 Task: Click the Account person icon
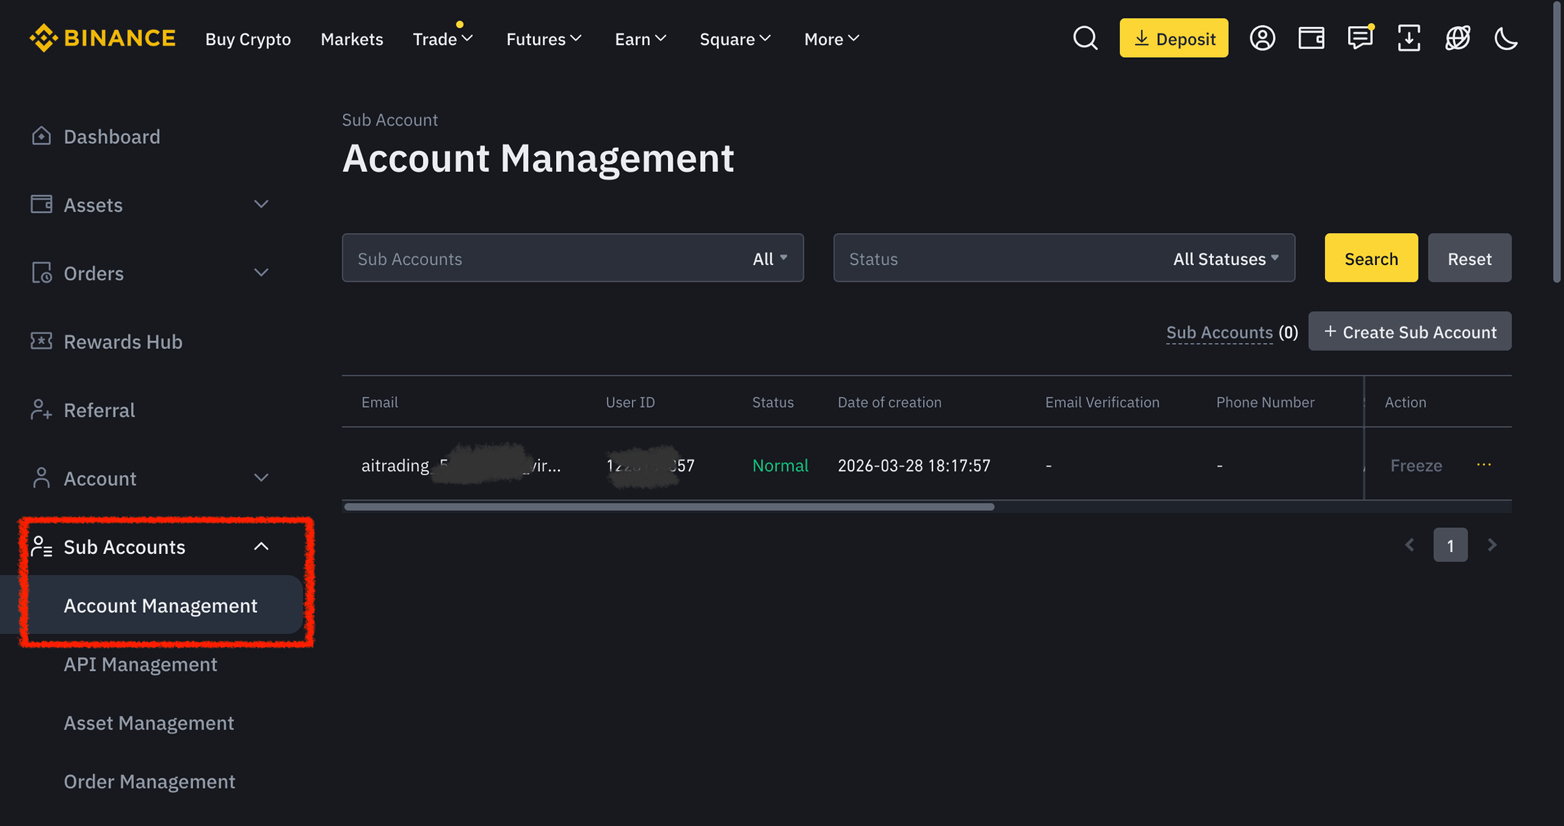point(41,478)
